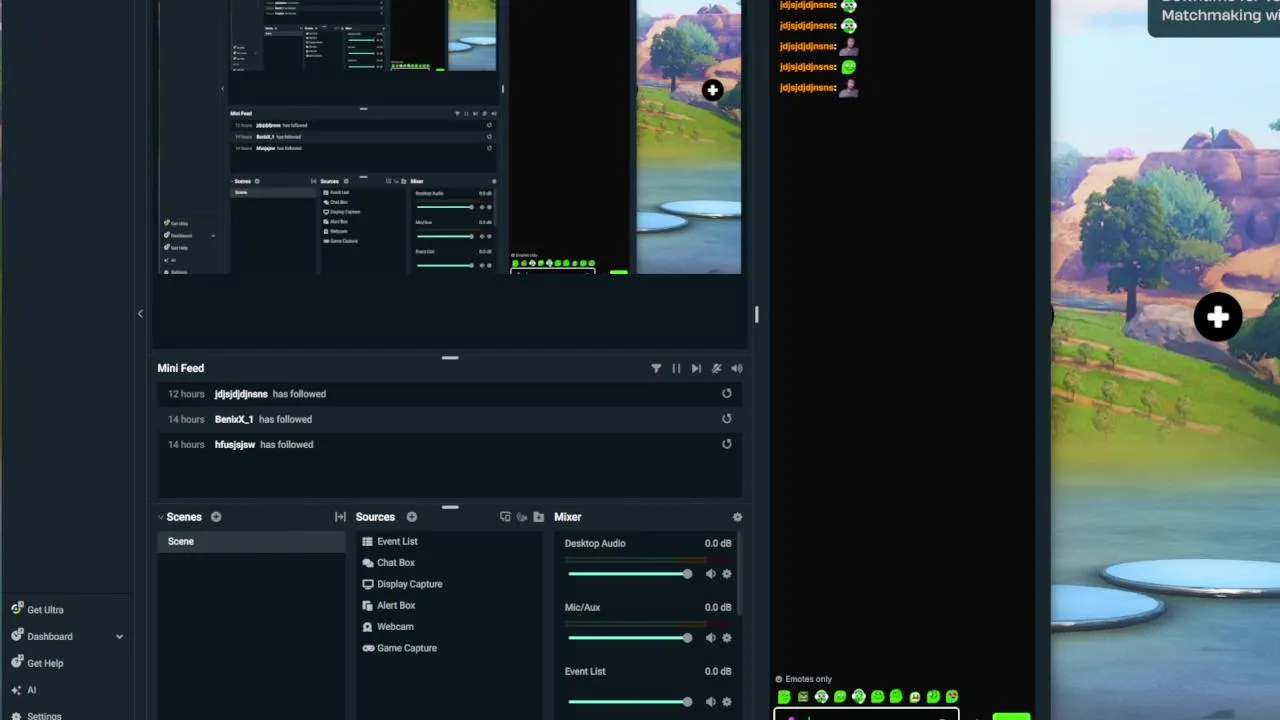
Task: Click username BenixX_1 in Mini Feed
Action: point(234,419)
